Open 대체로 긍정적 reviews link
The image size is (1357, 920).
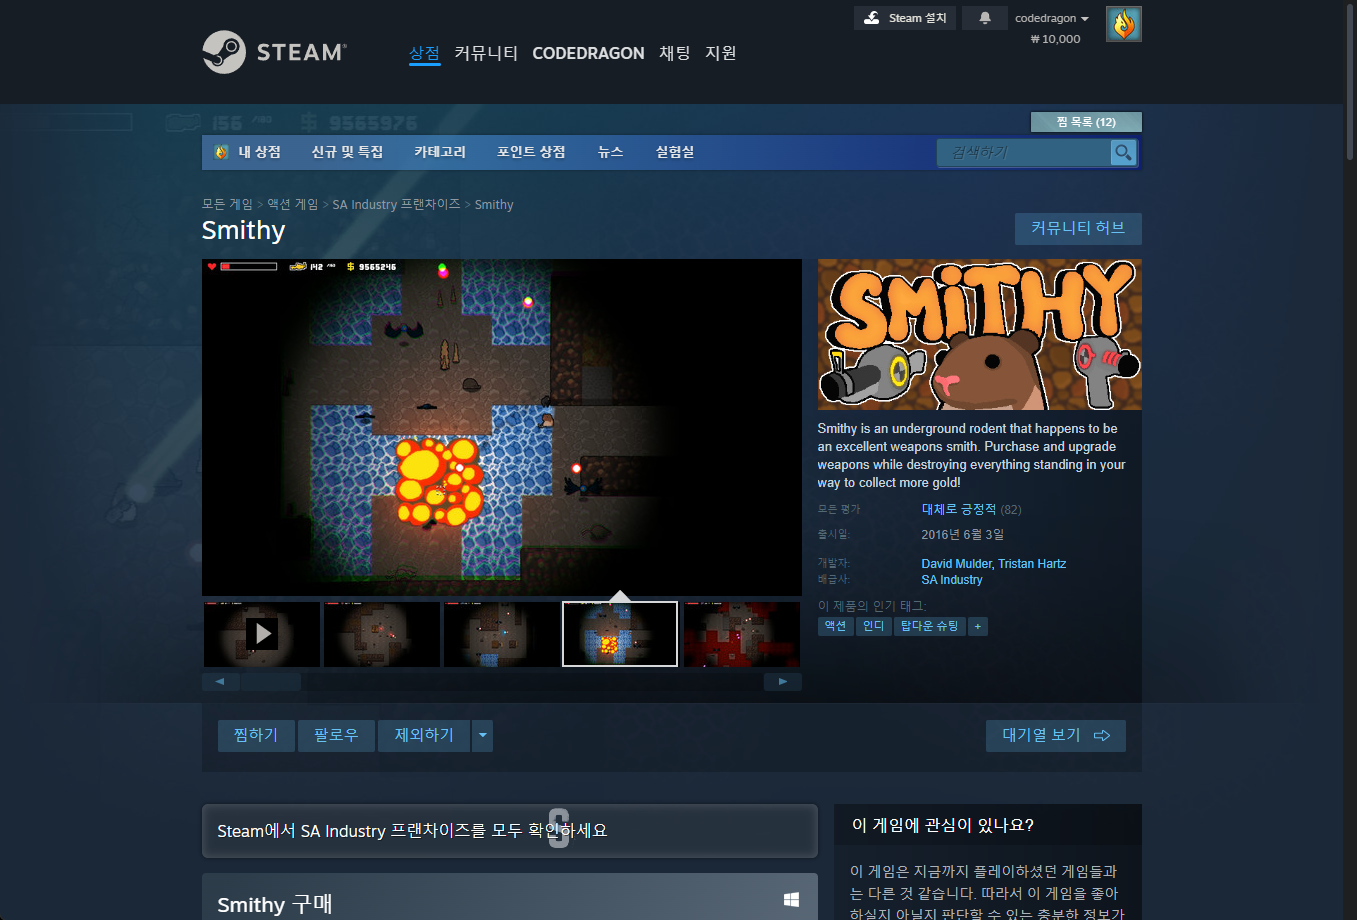click(958, 509)
